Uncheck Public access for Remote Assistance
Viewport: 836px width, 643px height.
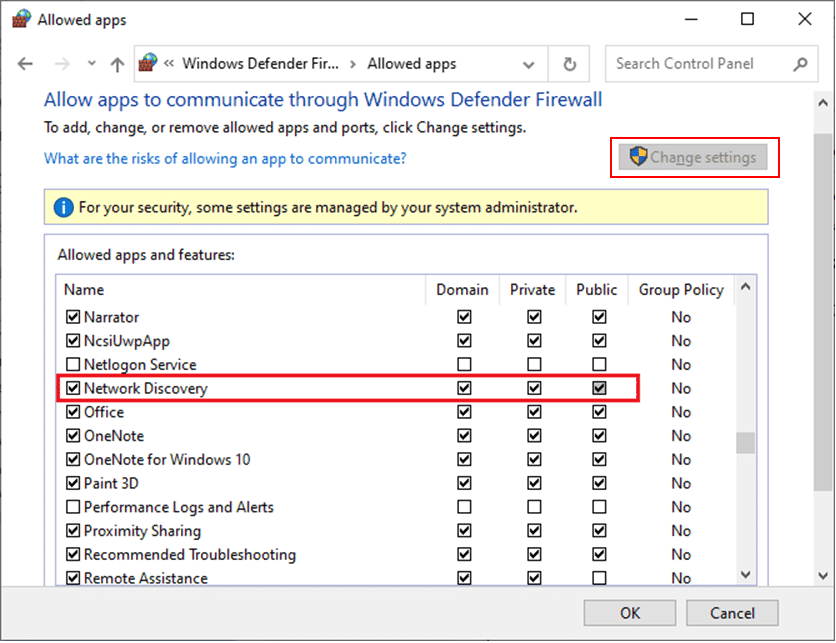(x=598, y=578)
